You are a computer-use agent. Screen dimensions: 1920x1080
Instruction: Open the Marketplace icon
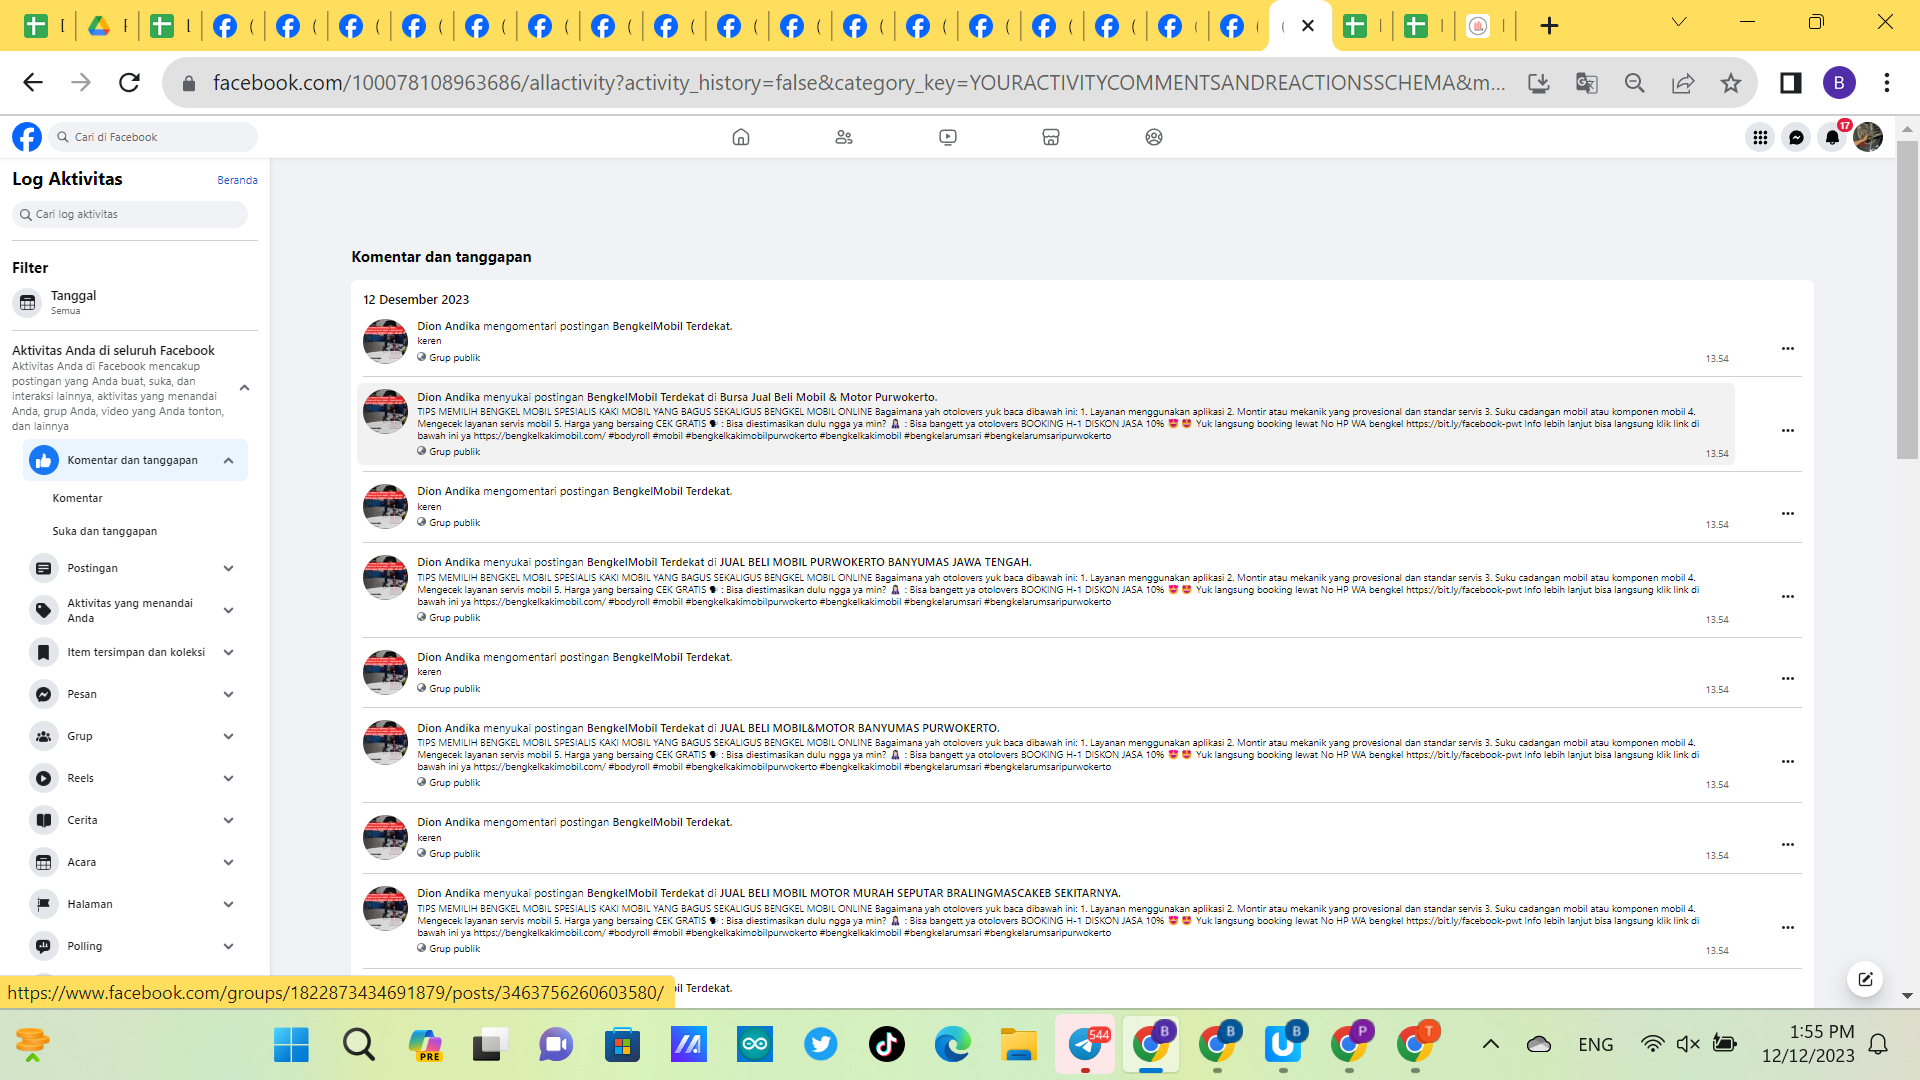pos(1050,137)
